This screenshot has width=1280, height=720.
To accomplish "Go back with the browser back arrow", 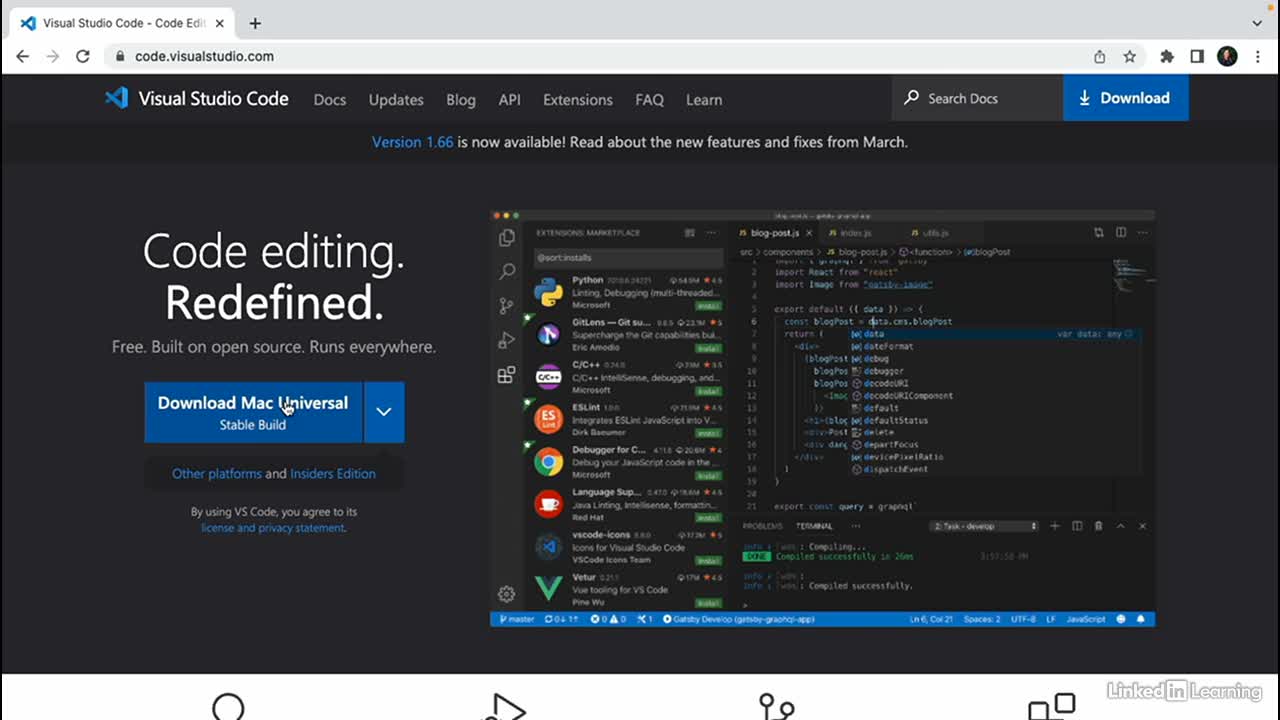I will coord(22,57).
